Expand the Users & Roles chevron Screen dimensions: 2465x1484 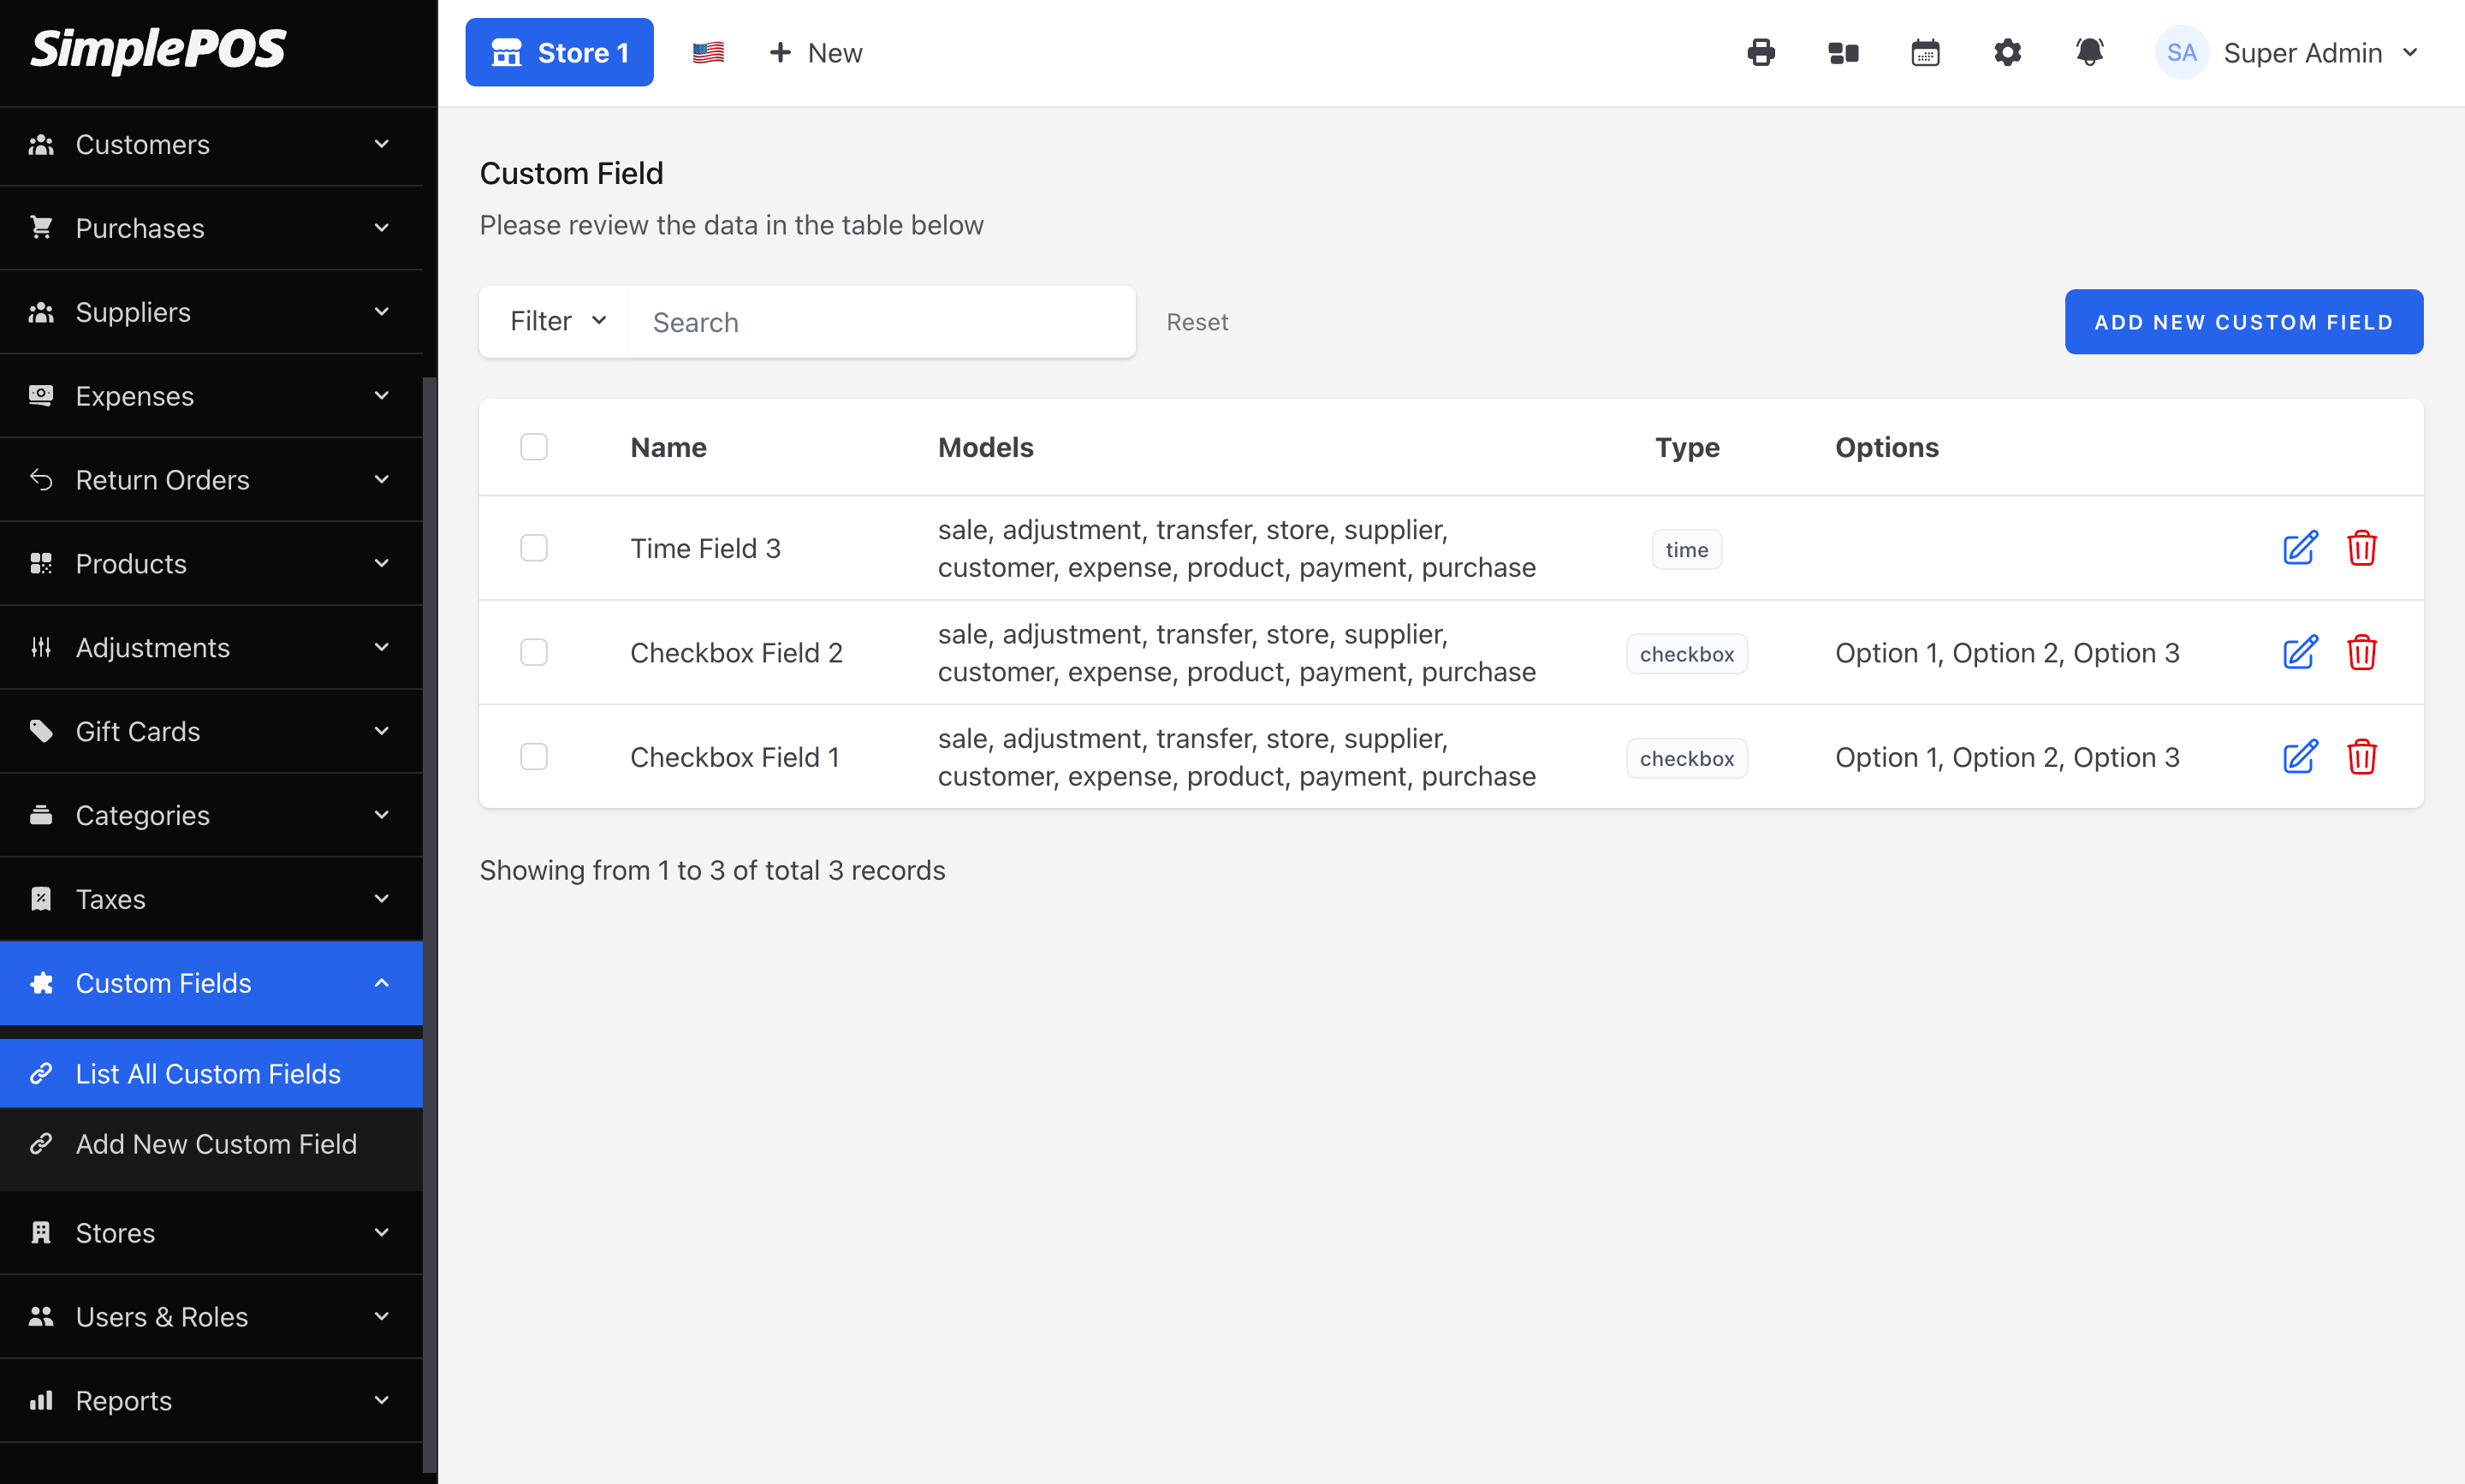tap(382, 1317)
